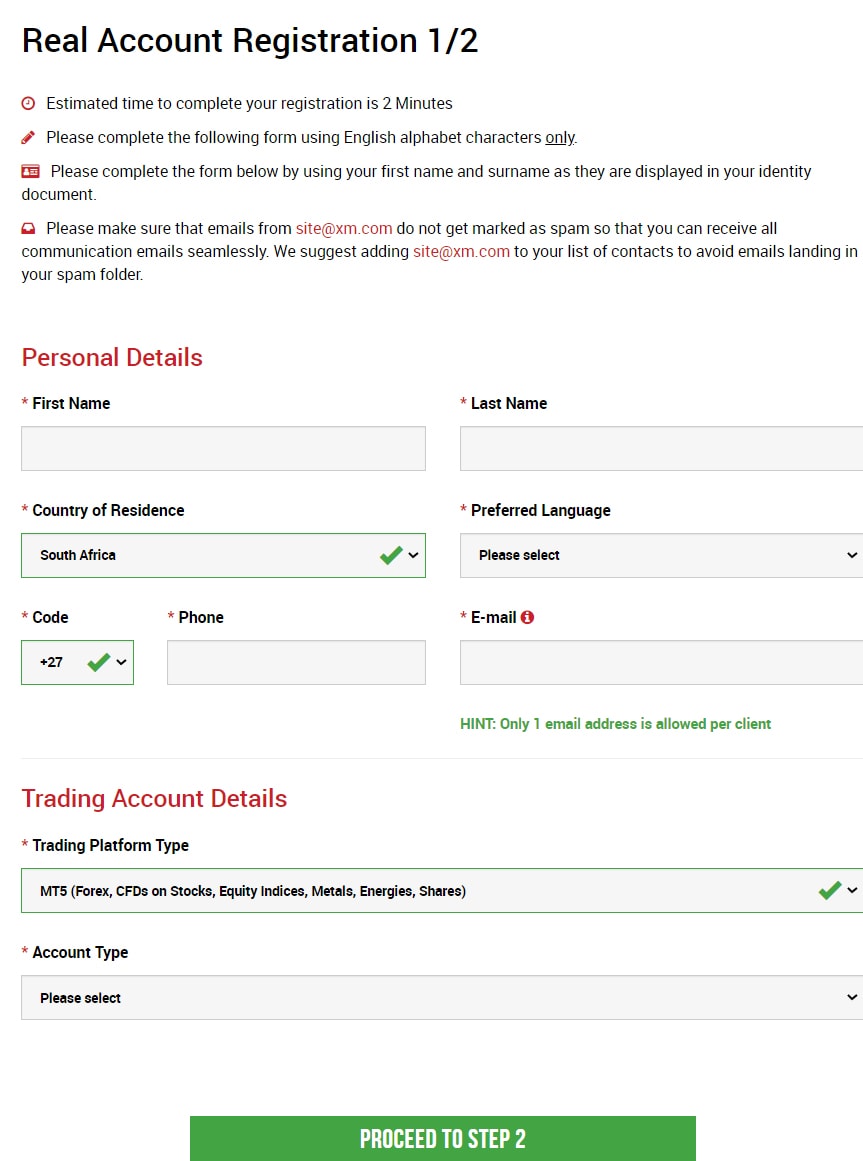863x1161 pixels.
Task: Click the pencil icon beside English alphabet note
Action: tap(28, 137)
